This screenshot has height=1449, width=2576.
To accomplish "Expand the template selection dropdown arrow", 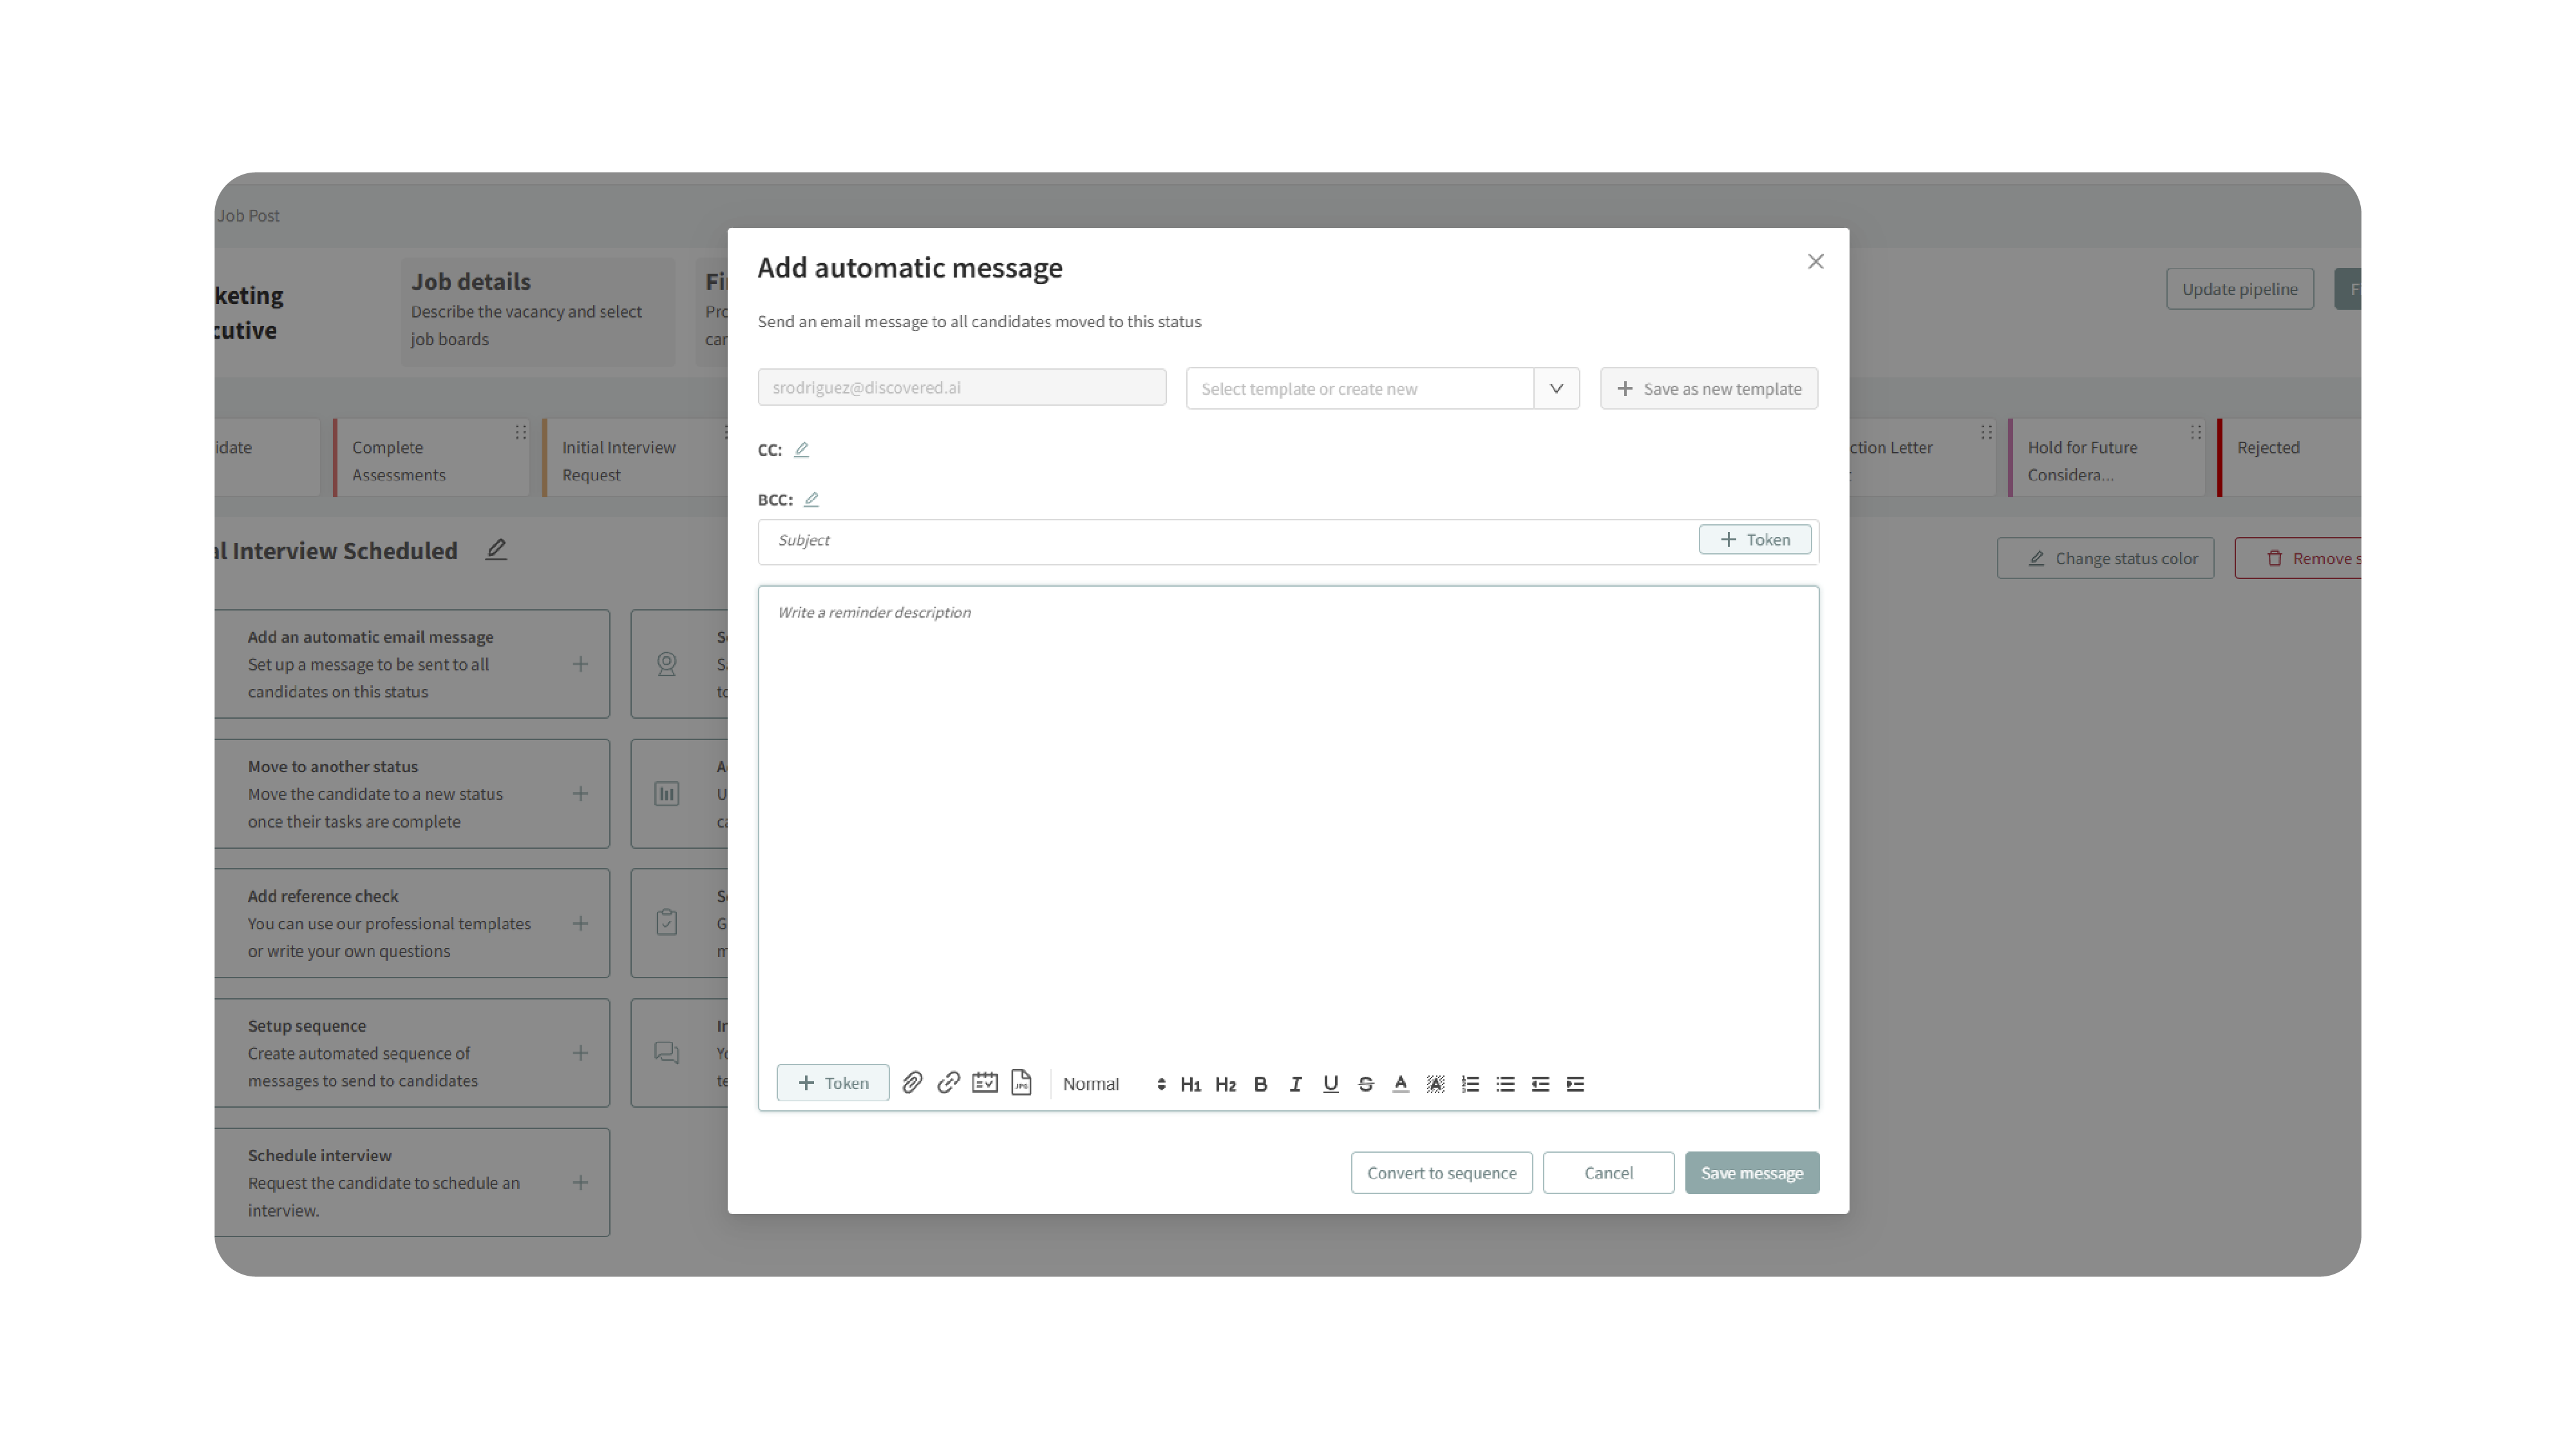I will coord(1556,388).
